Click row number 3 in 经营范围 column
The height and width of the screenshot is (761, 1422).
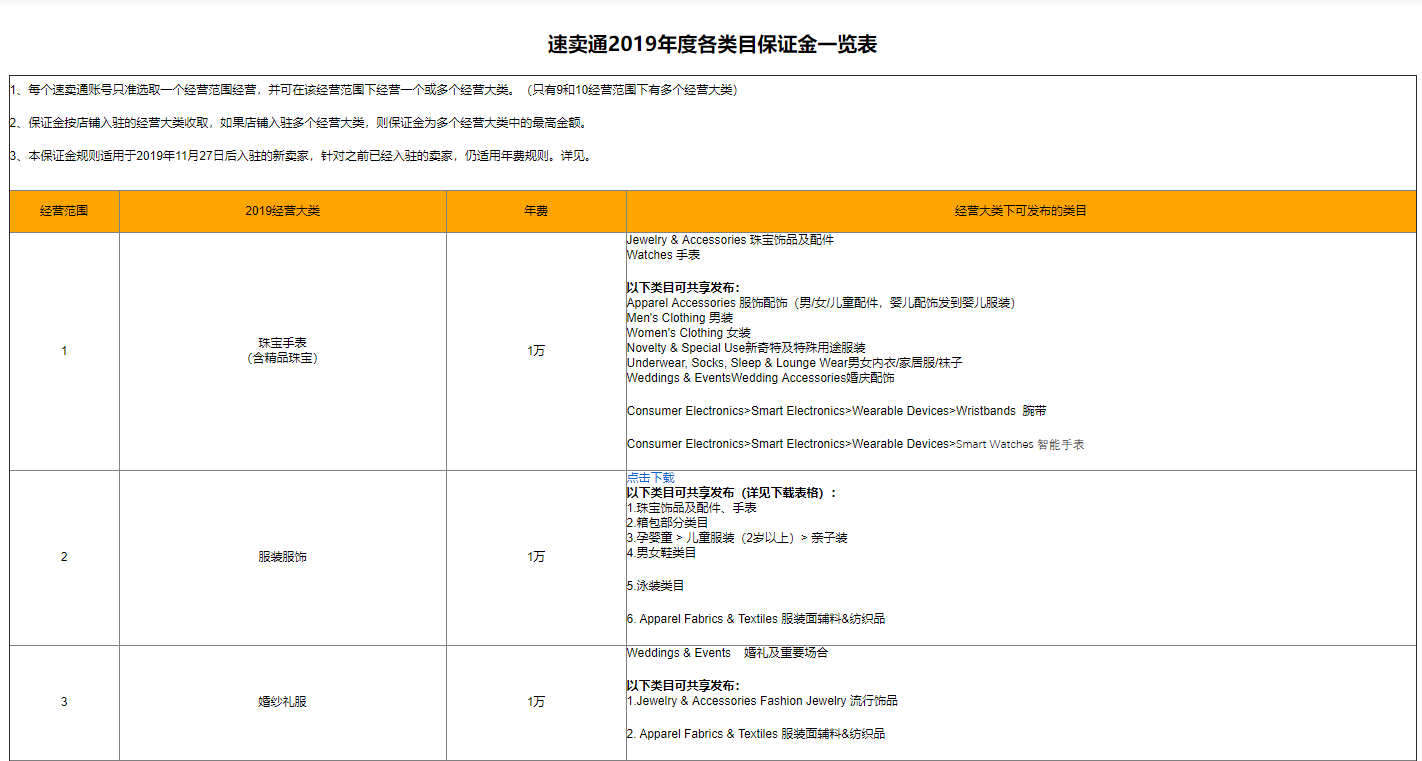pyautogui.click(x=63, y=702)
